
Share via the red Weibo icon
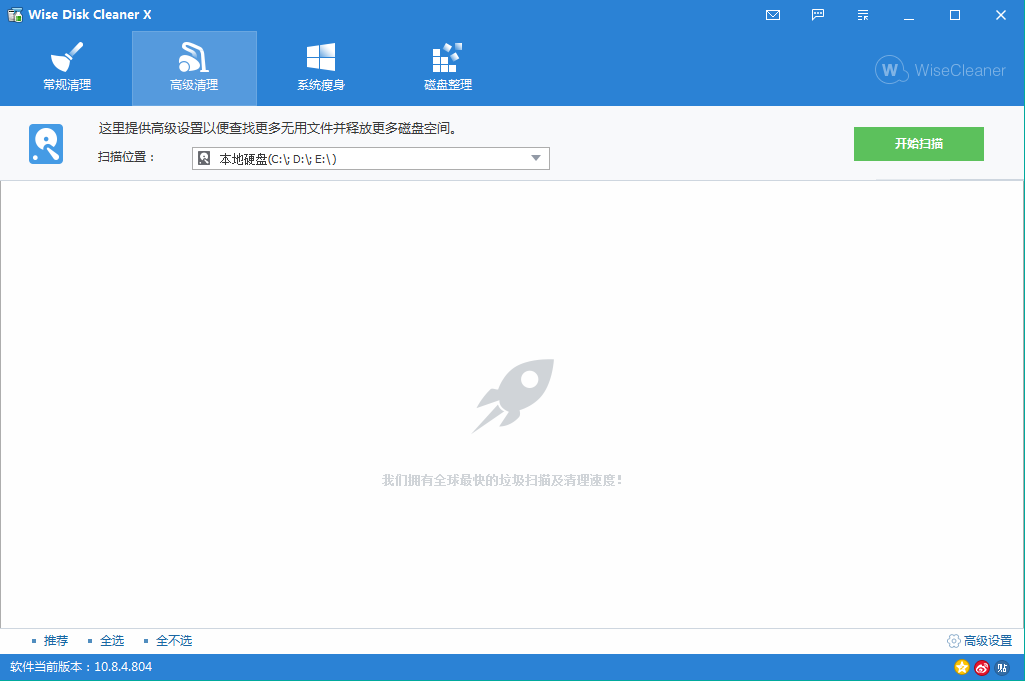tap(982, 667)
